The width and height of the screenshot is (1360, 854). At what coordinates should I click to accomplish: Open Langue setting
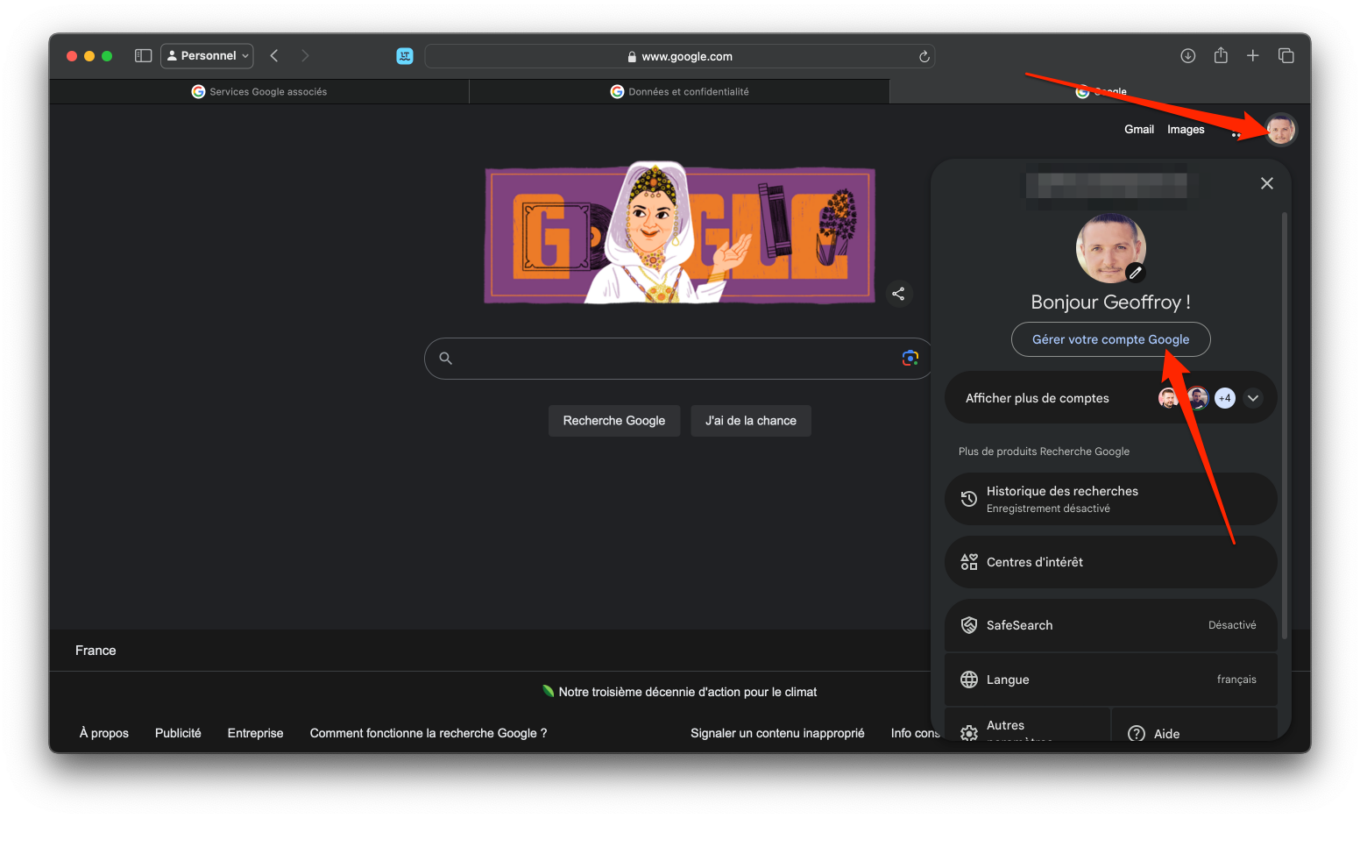(x=1111, y=680)
